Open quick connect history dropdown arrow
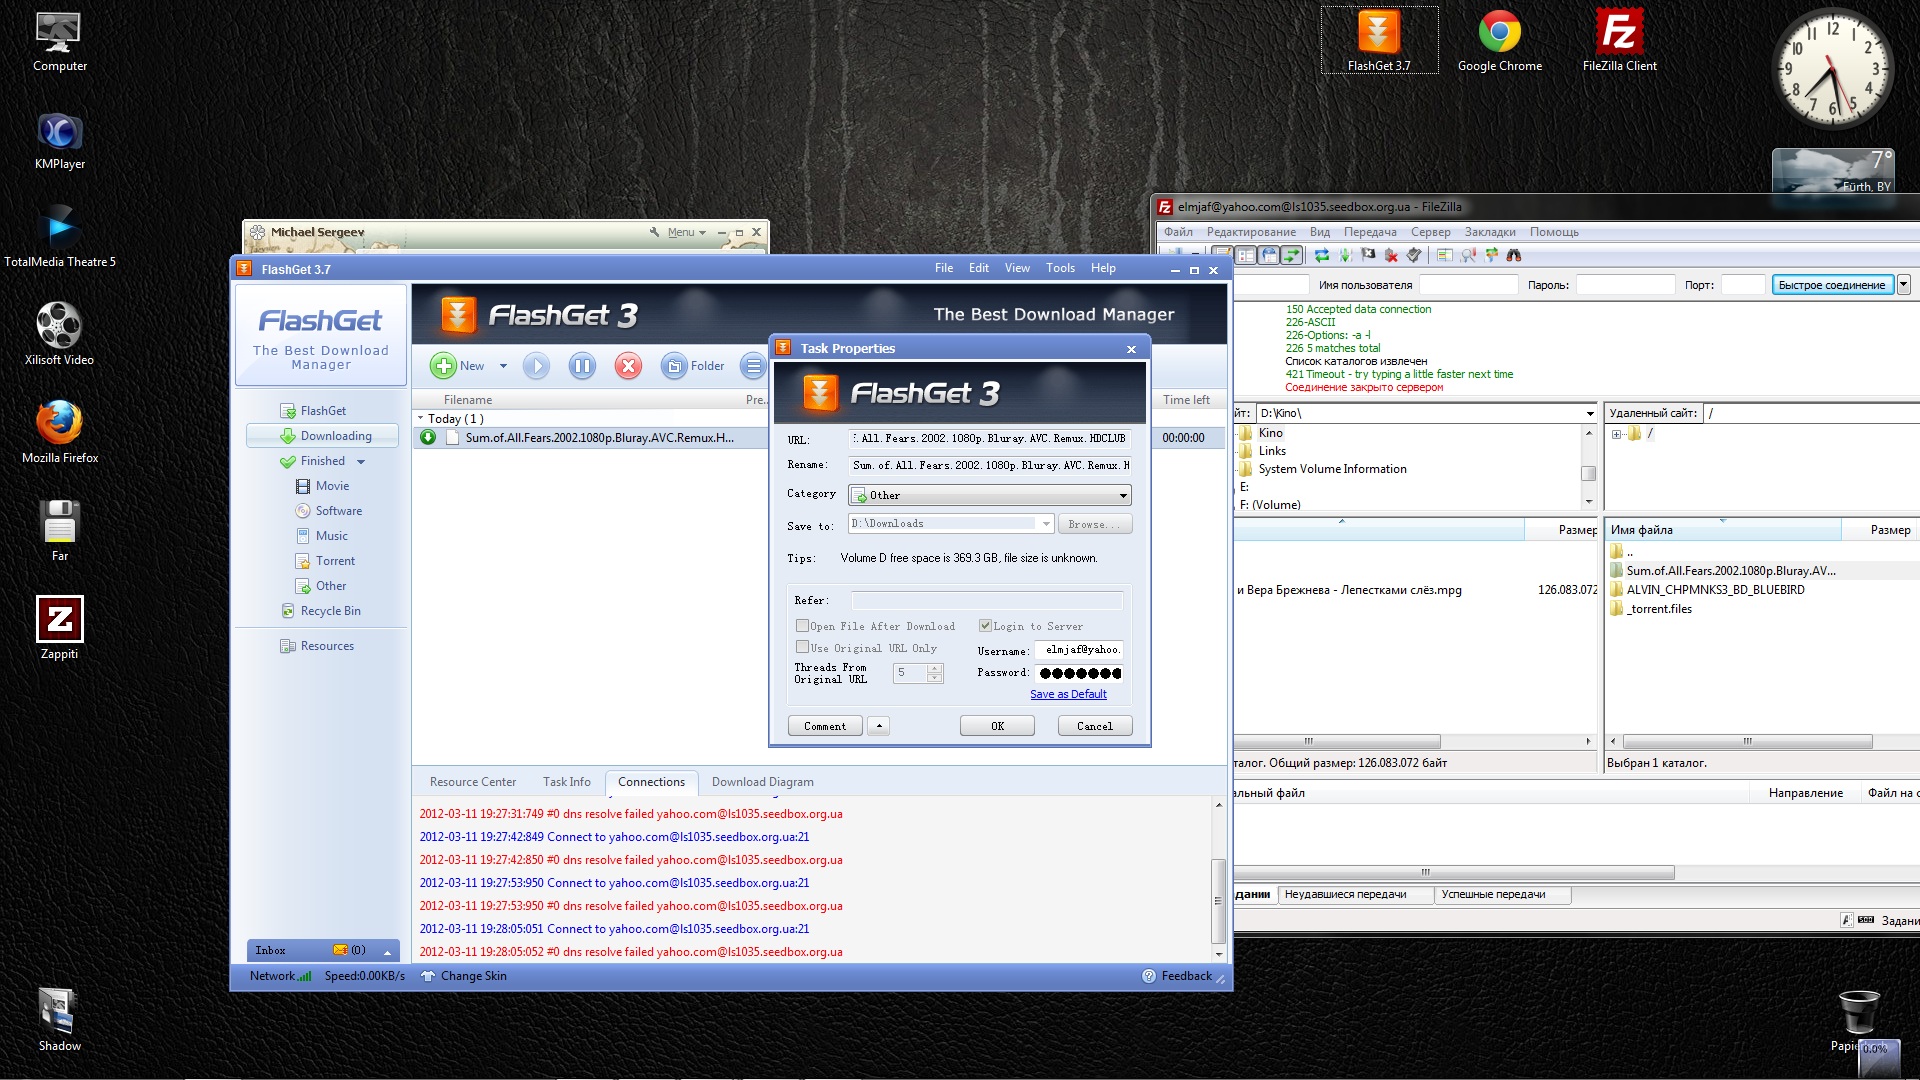1920x1080 pixels. click(1903, 285)
